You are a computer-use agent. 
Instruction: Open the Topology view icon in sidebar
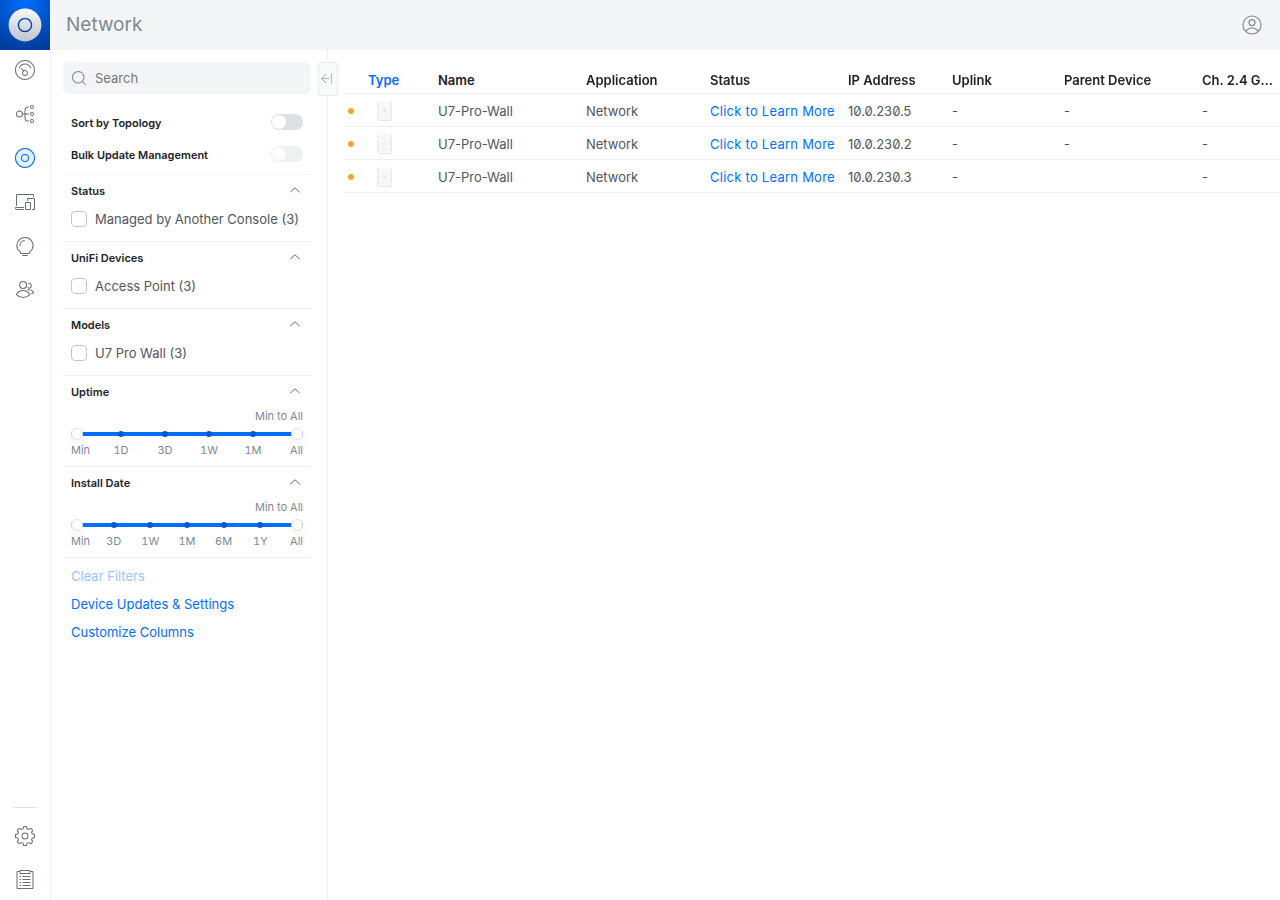point(25,114)
